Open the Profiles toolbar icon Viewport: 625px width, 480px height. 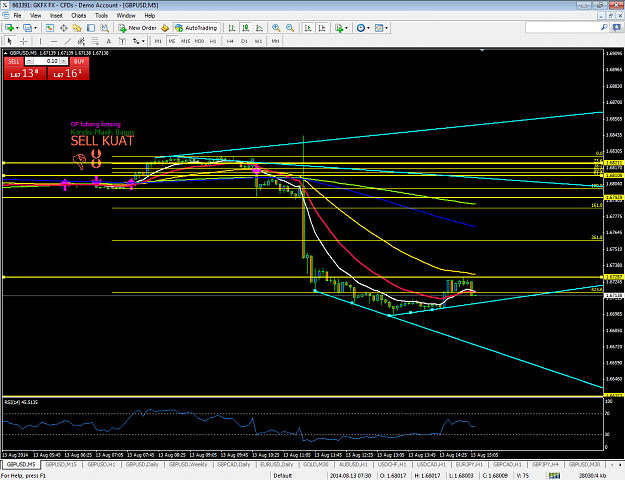pyautogui.click(x=27, y=28)
